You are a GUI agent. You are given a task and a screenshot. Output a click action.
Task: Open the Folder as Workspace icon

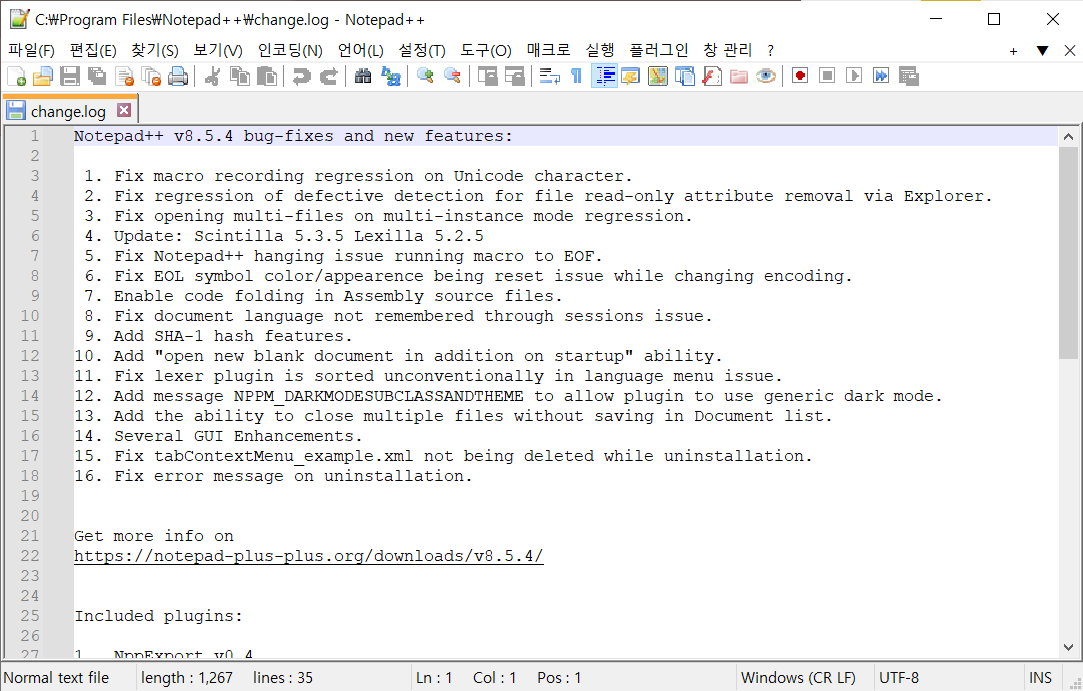coord(738,76)
